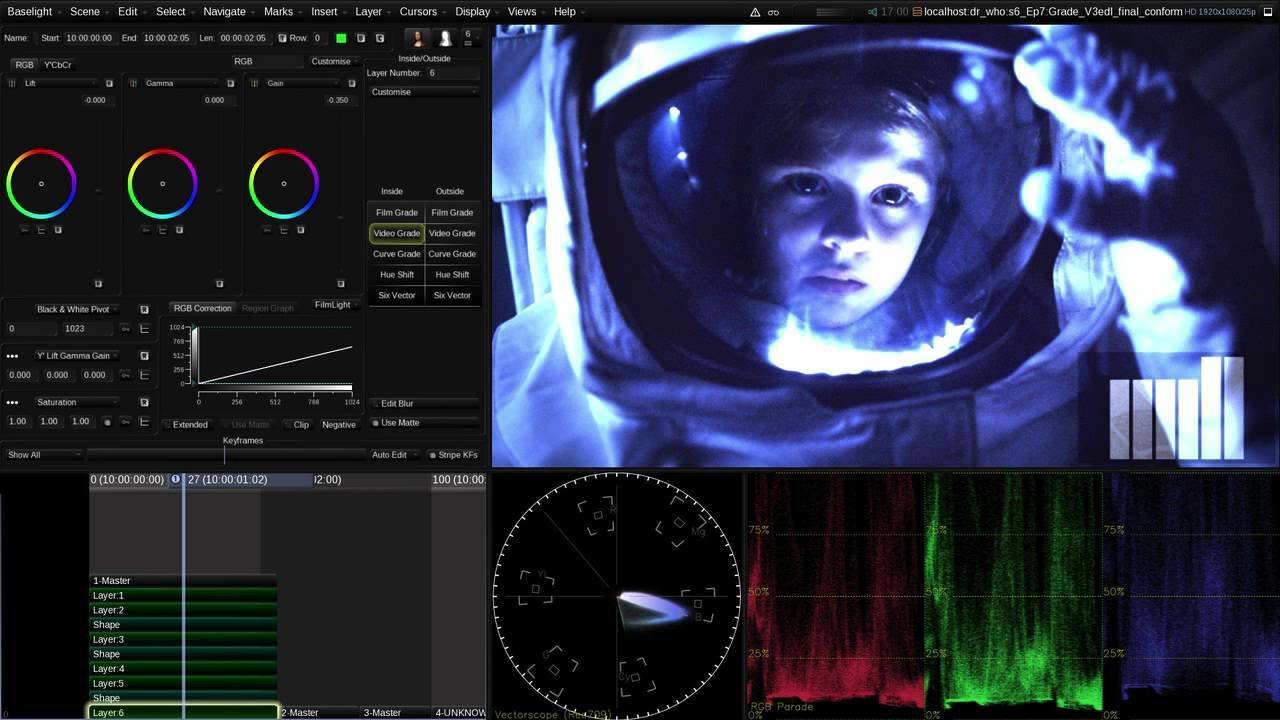1280x720 pixels.
Task: Reset Black & White Pivot with its R icon
Action: click(x=144, y=310)
